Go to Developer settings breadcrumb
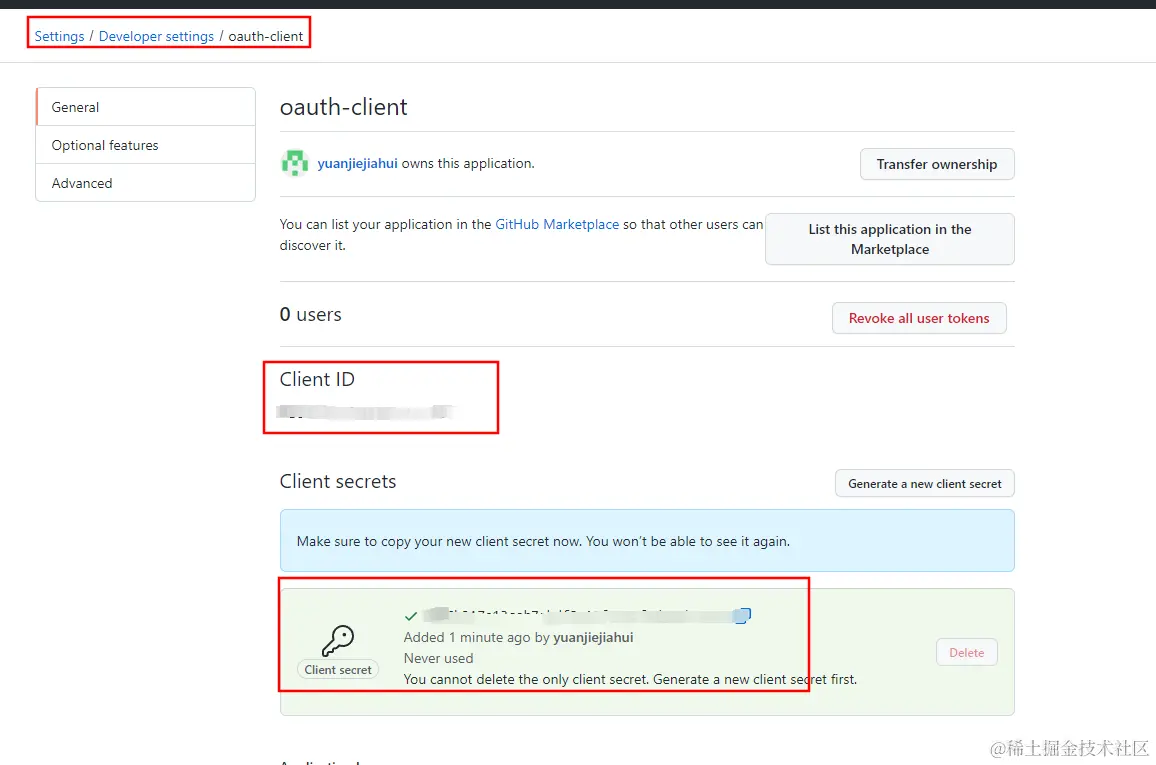The image size is (1156, 765). 156,36
